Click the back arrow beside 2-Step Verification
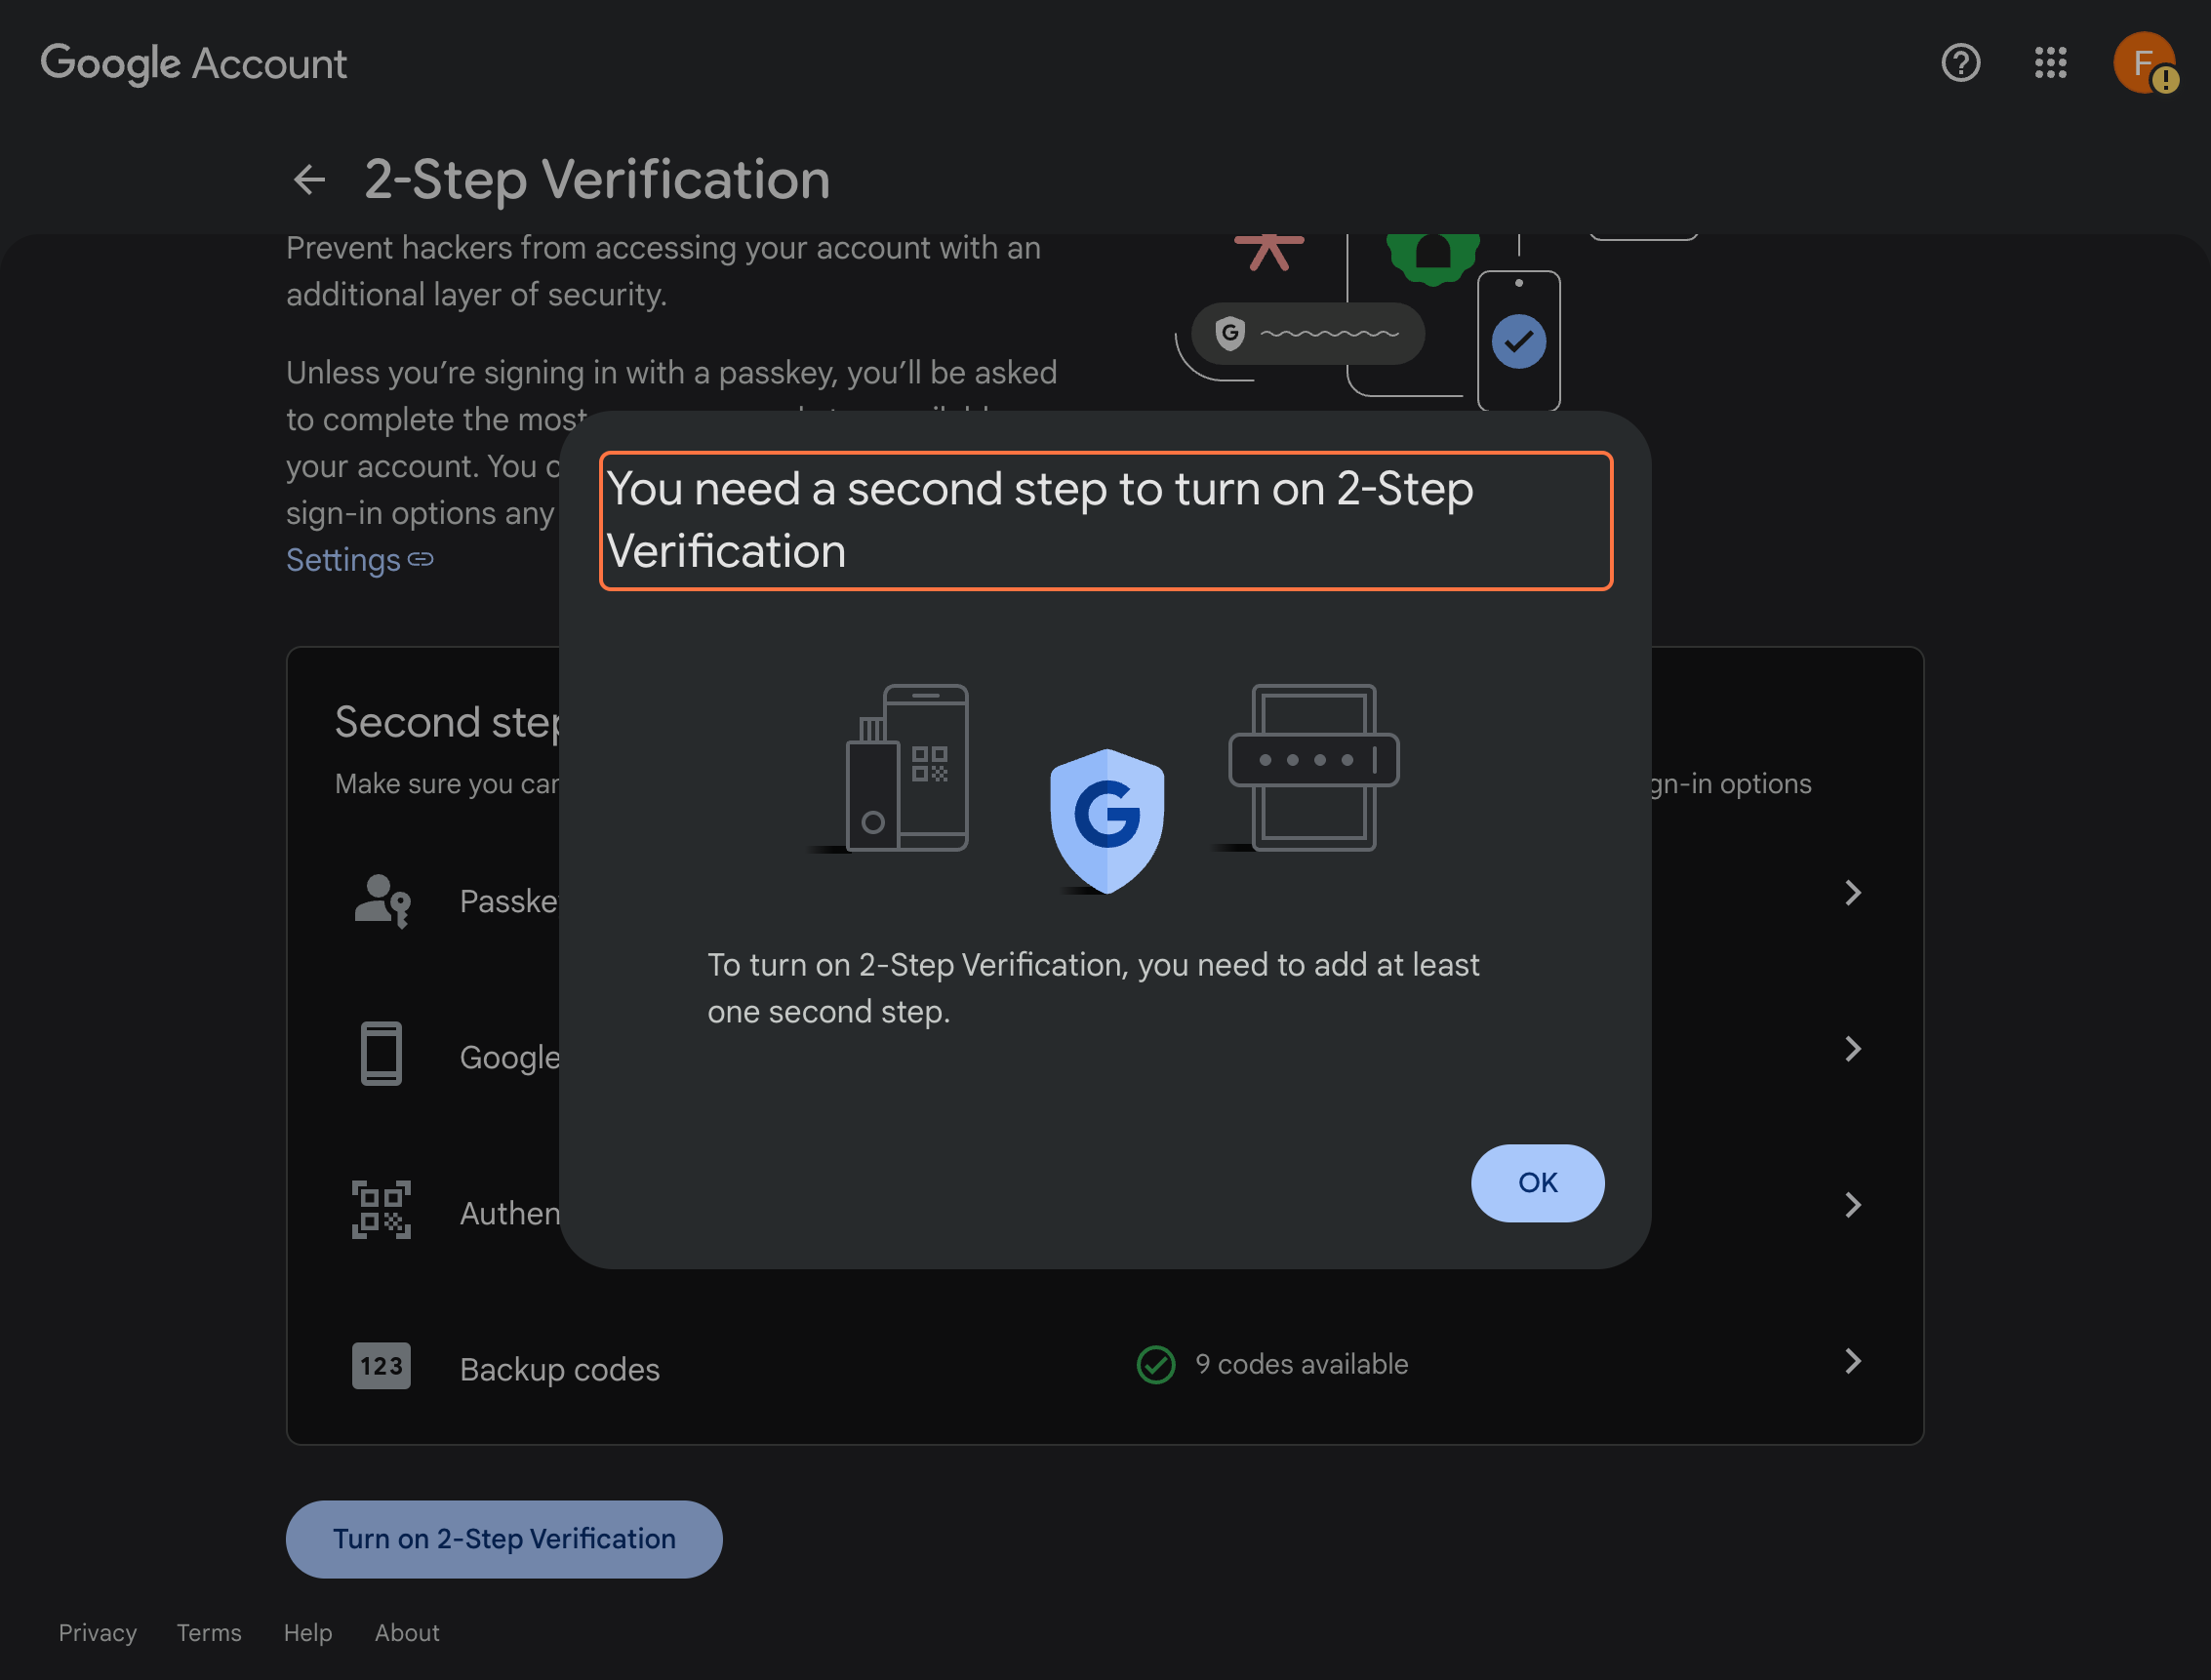 pos(310,180)
